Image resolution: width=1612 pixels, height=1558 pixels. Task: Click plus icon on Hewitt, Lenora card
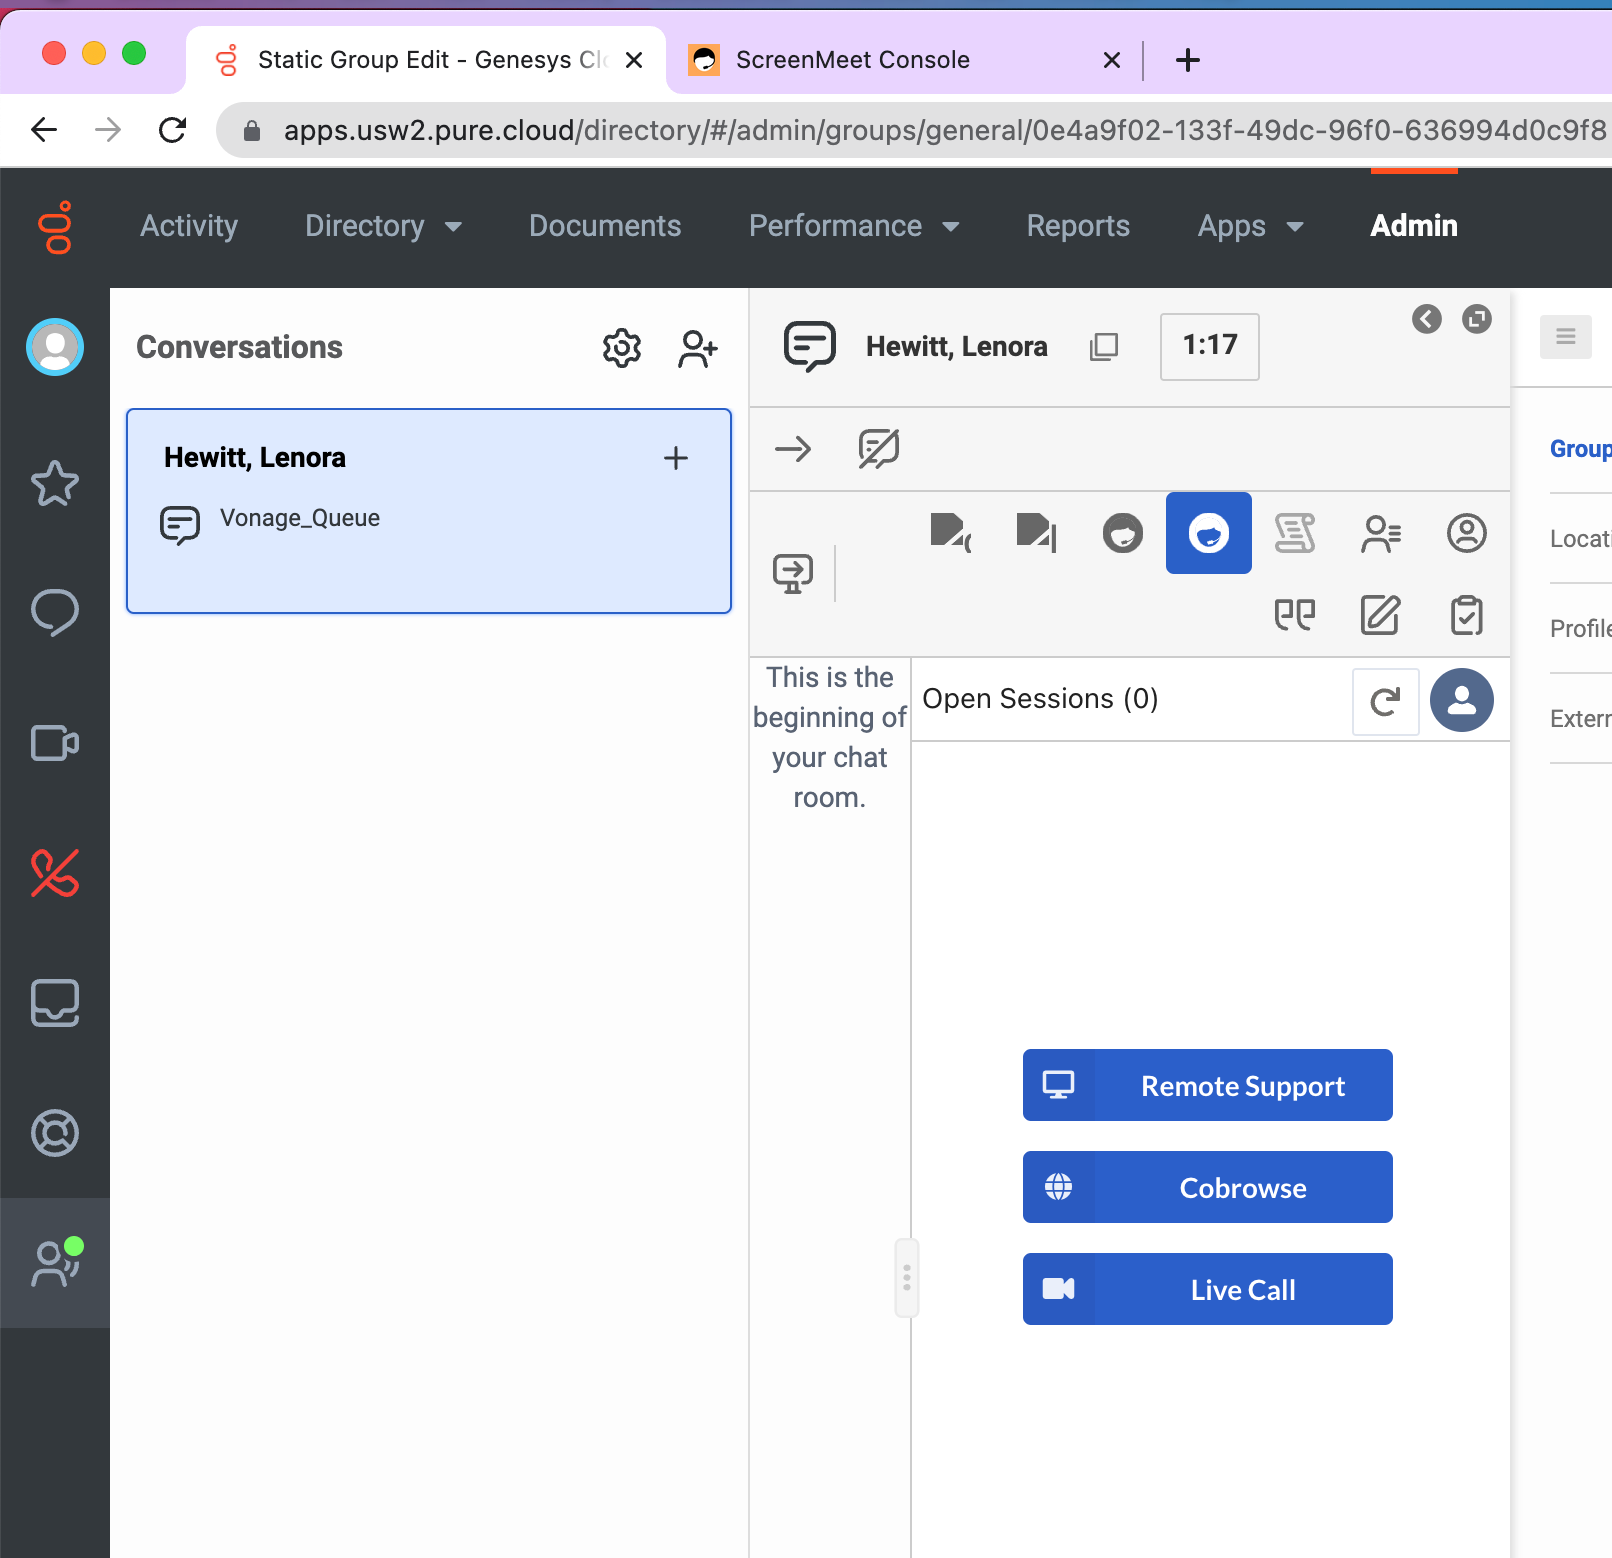676,458
